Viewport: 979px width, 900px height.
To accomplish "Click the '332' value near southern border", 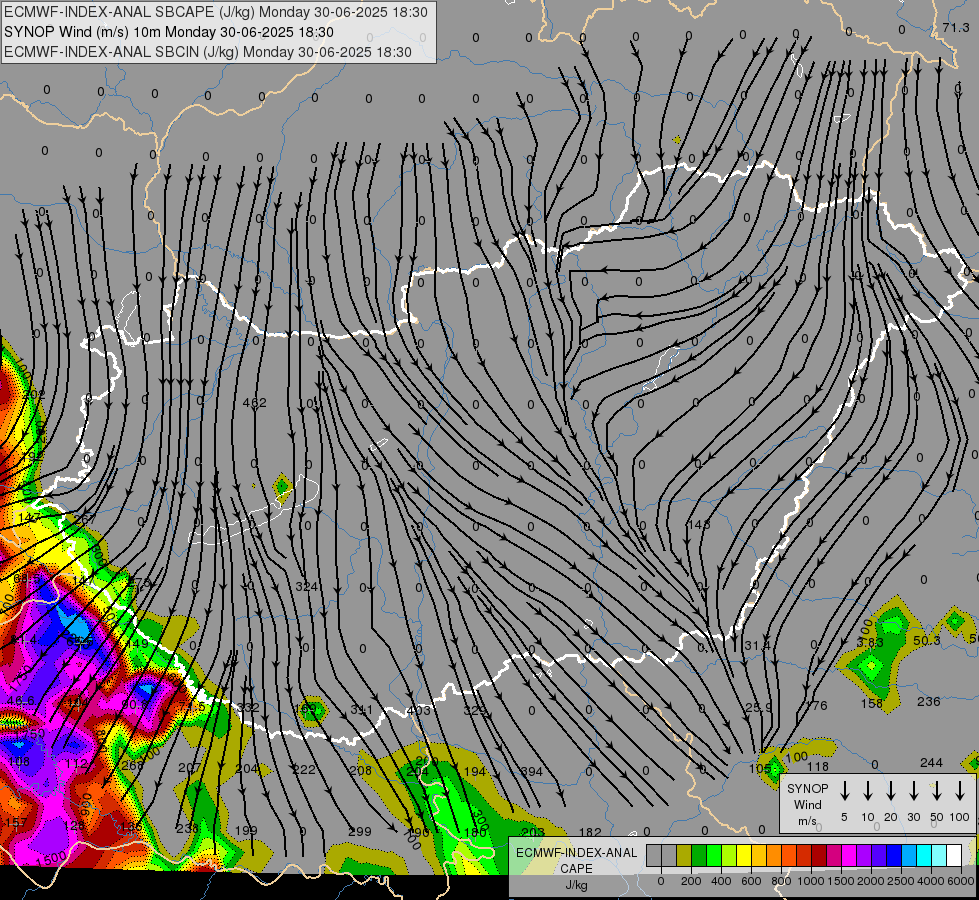I will pos(248,708).
